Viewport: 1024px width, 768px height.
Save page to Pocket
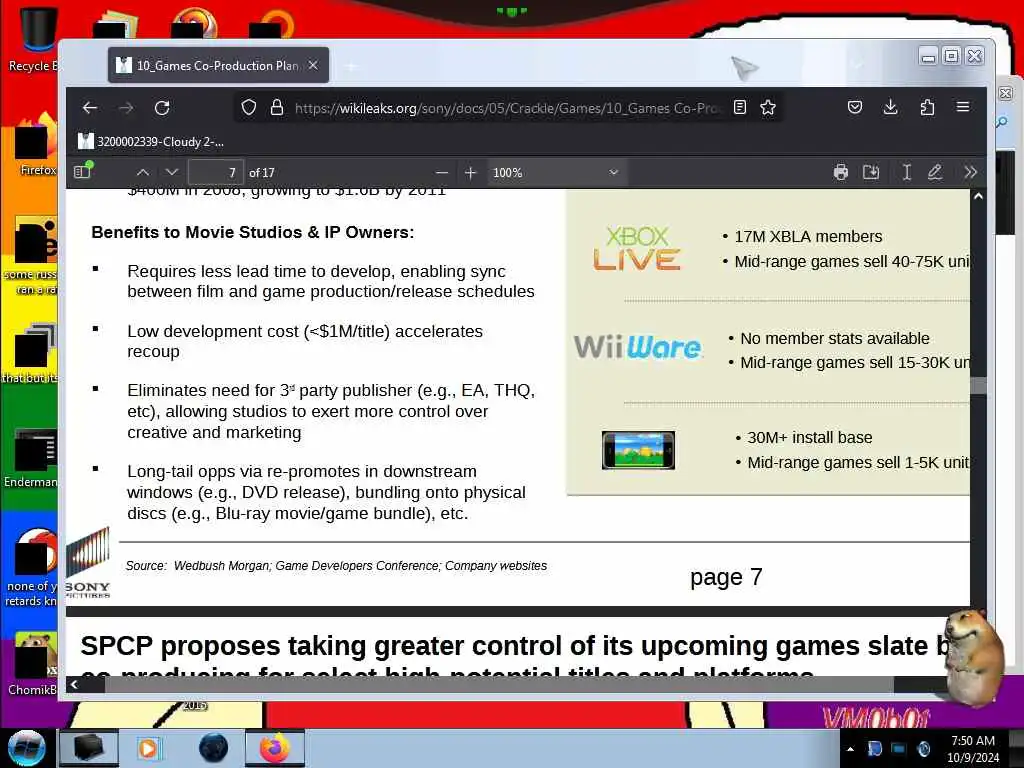coord(855,107)
